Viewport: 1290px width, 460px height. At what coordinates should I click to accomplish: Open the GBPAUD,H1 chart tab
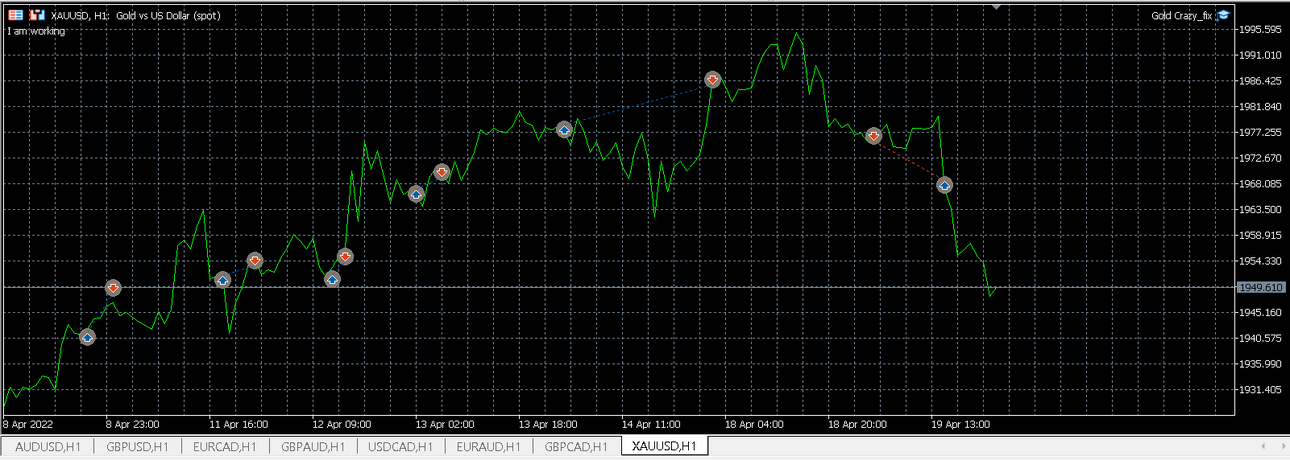click(x=313, y=446)
